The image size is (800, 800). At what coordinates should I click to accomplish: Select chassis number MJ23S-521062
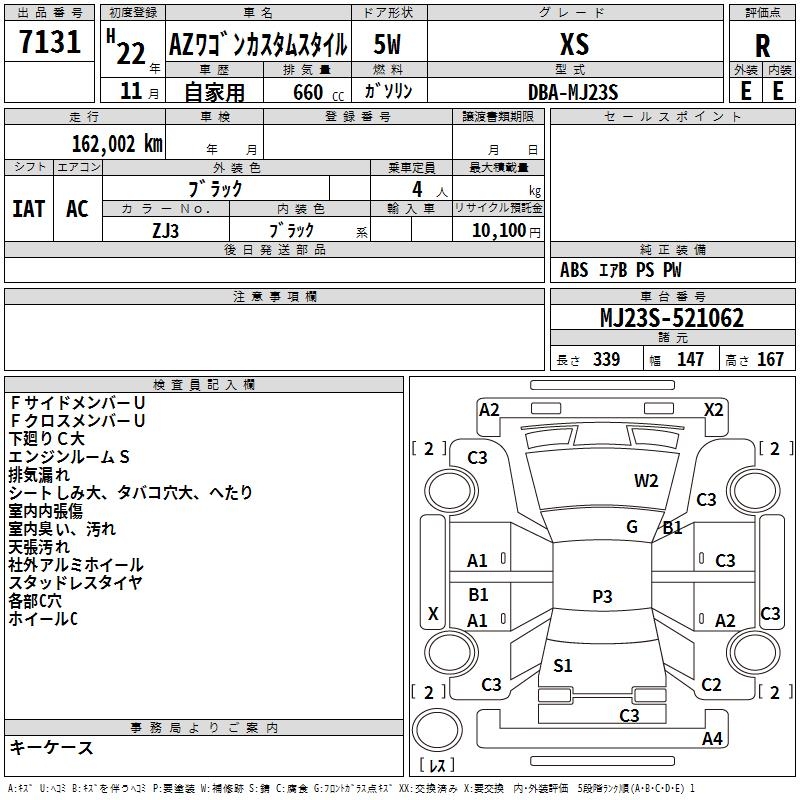point(672,318)
